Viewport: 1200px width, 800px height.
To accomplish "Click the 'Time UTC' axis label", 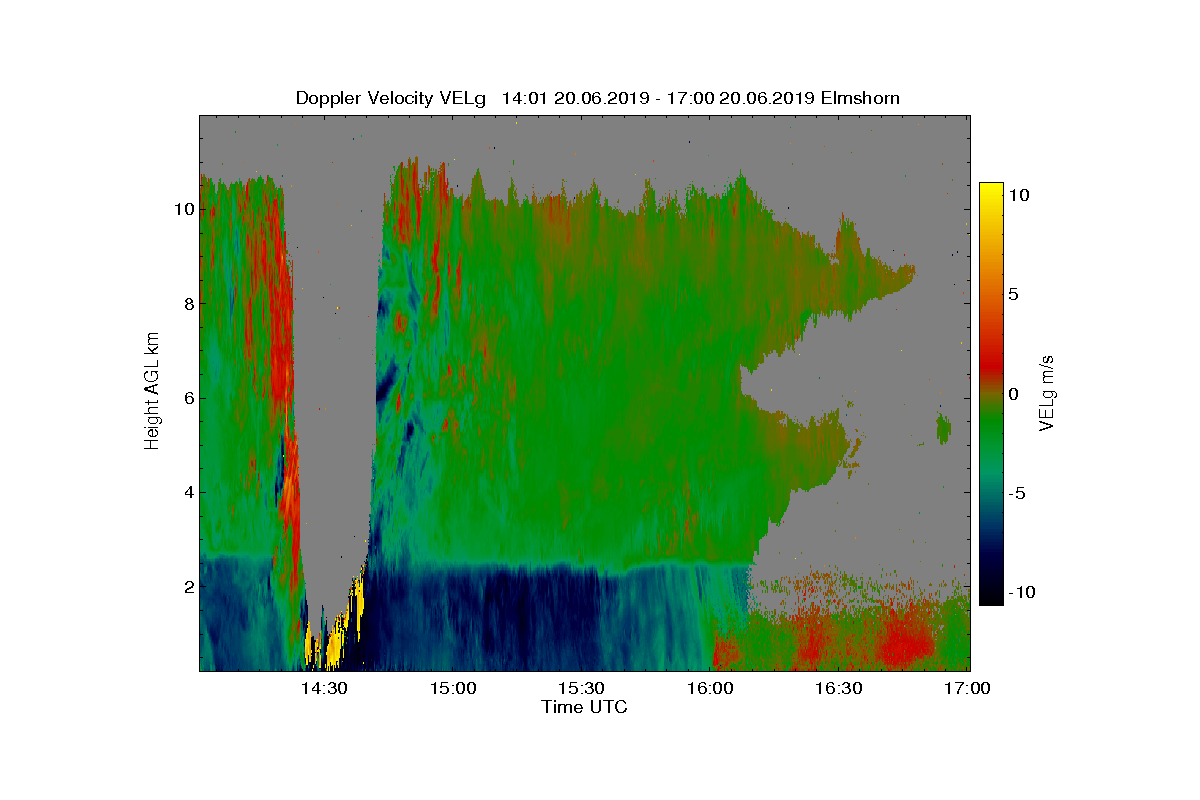I will [x=585, y=707].
